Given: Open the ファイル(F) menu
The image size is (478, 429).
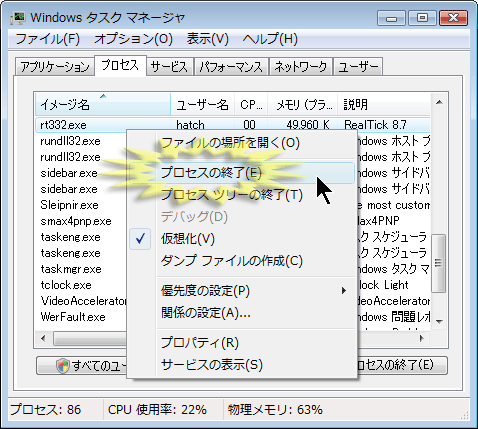Looking at the screenshot, I should pos(48,39).
